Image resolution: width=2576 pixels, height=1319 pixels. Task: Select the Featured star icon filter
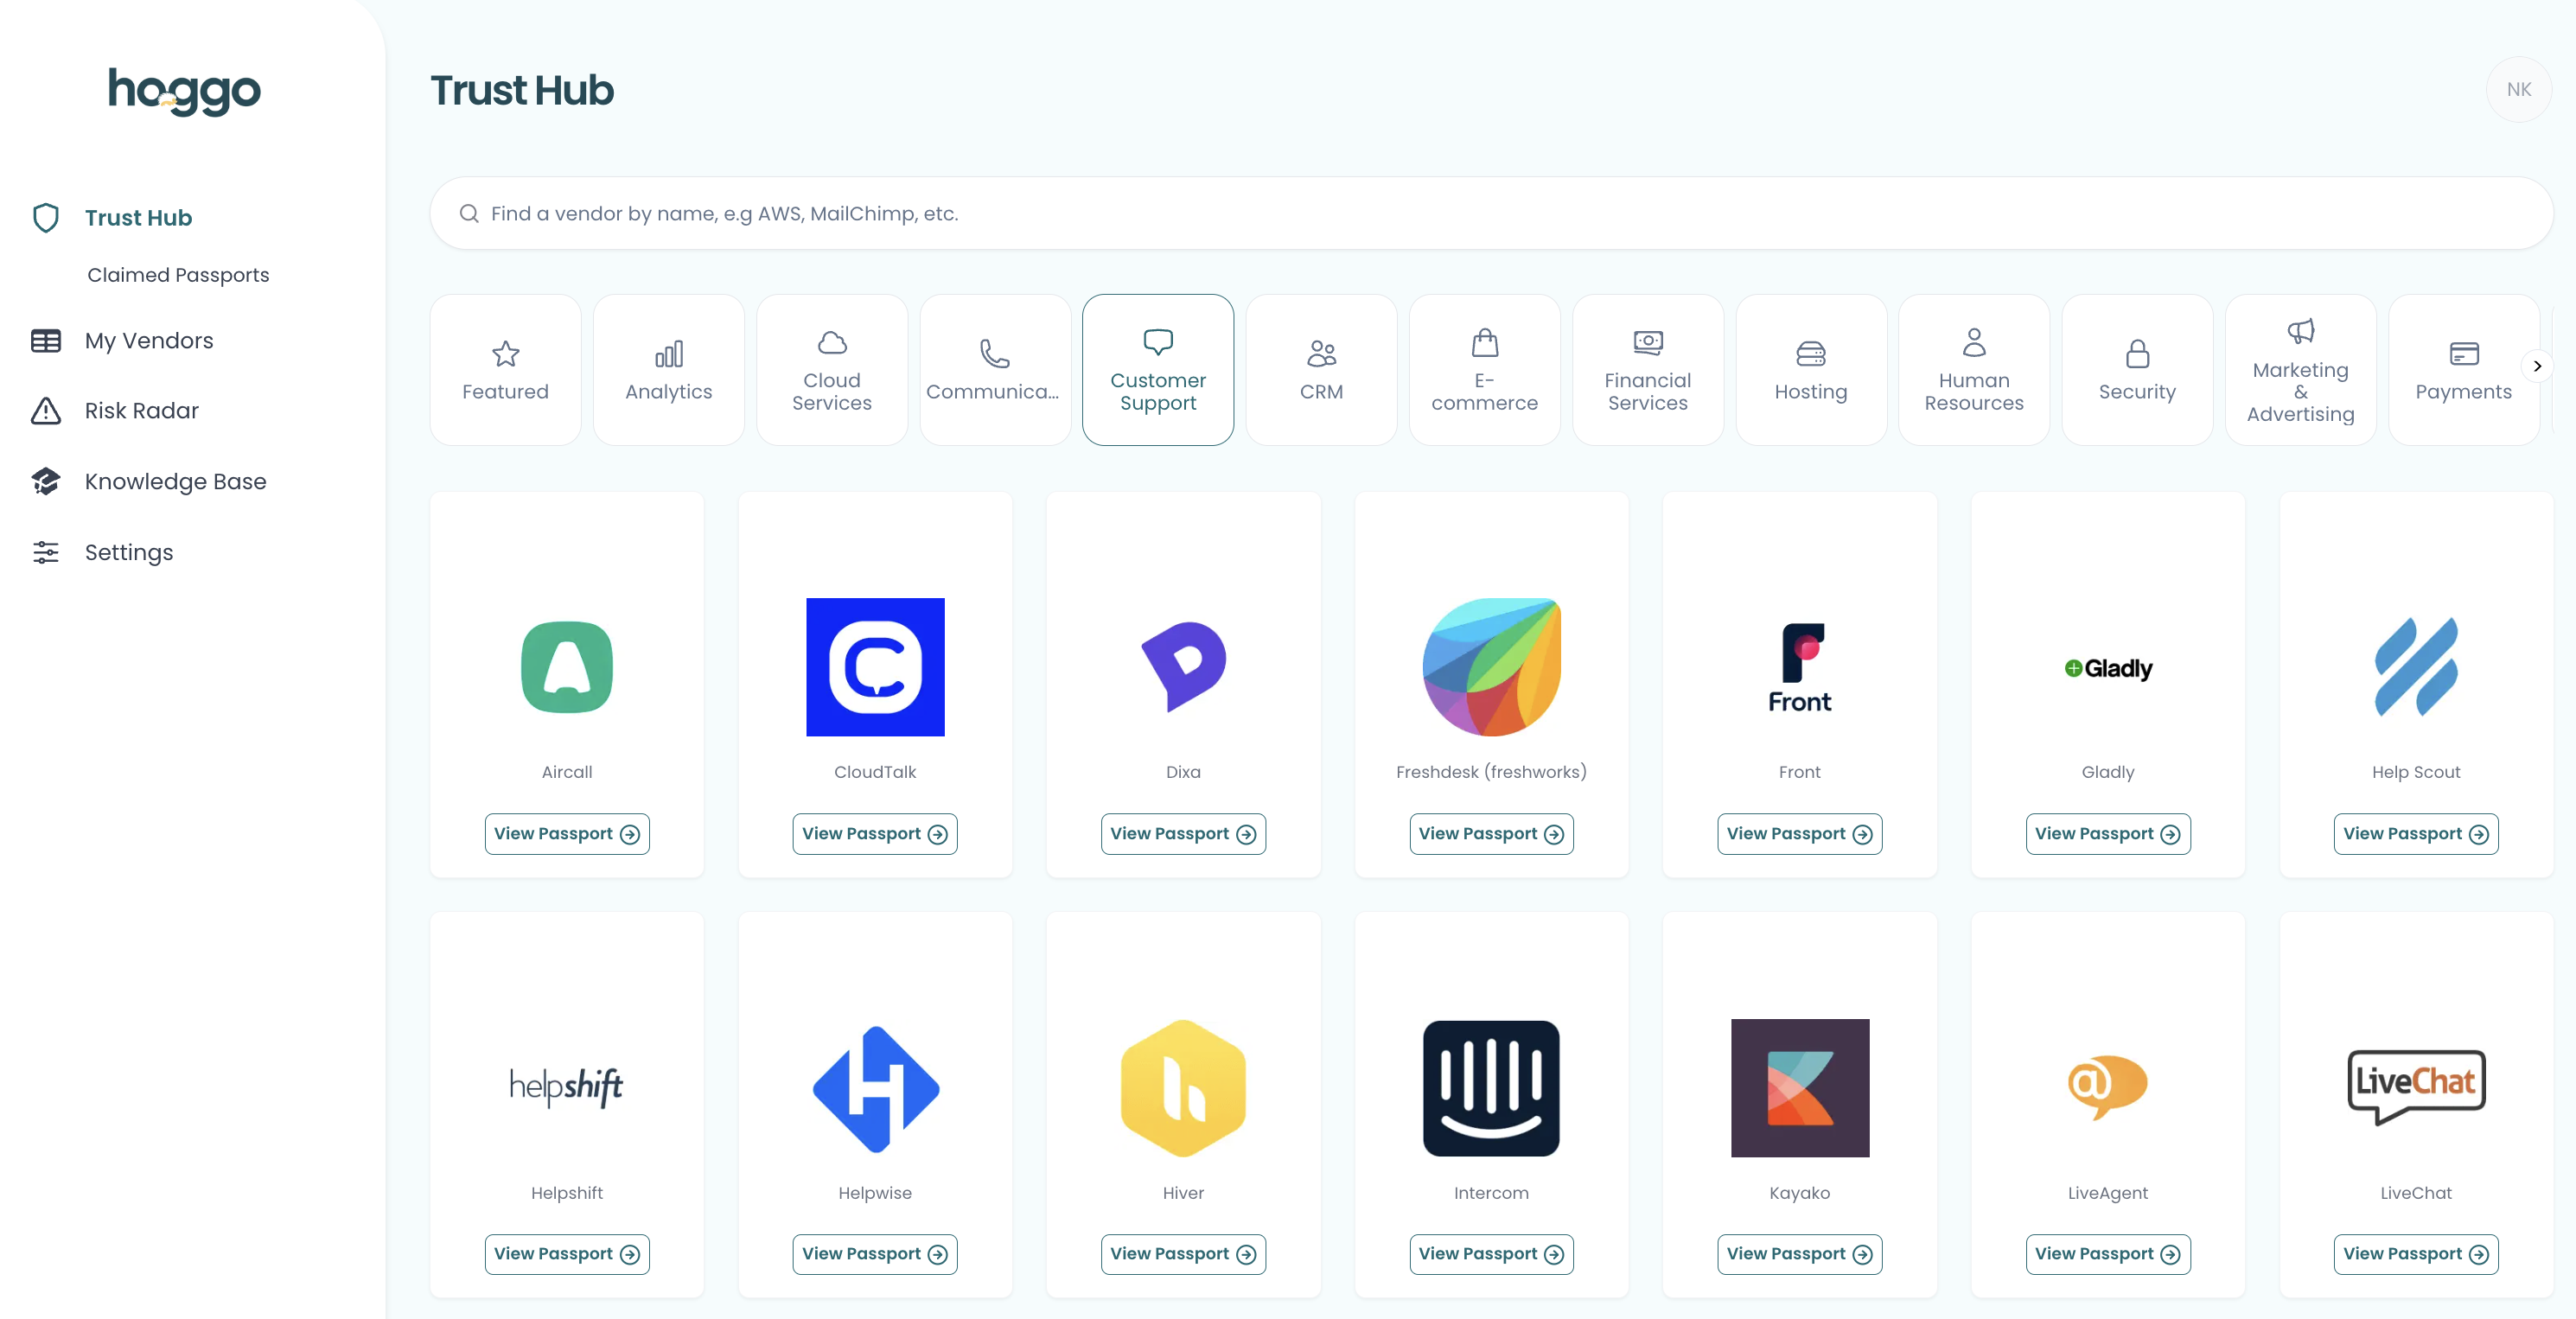(505, 354)
